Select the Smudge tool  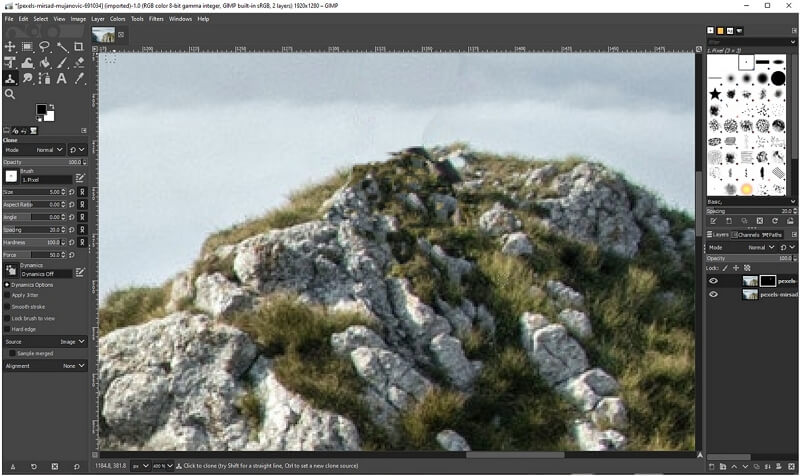point(28,79)
